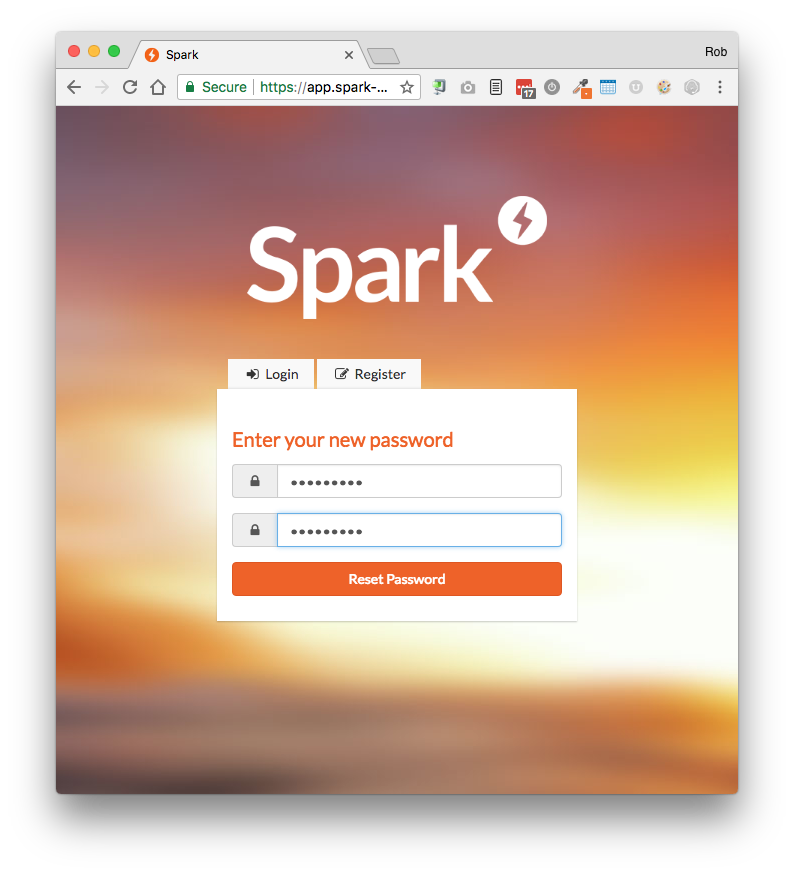This screenshot has width=794, height=874.
Task: Click the gray power button extension
Action: click(552, 87)
